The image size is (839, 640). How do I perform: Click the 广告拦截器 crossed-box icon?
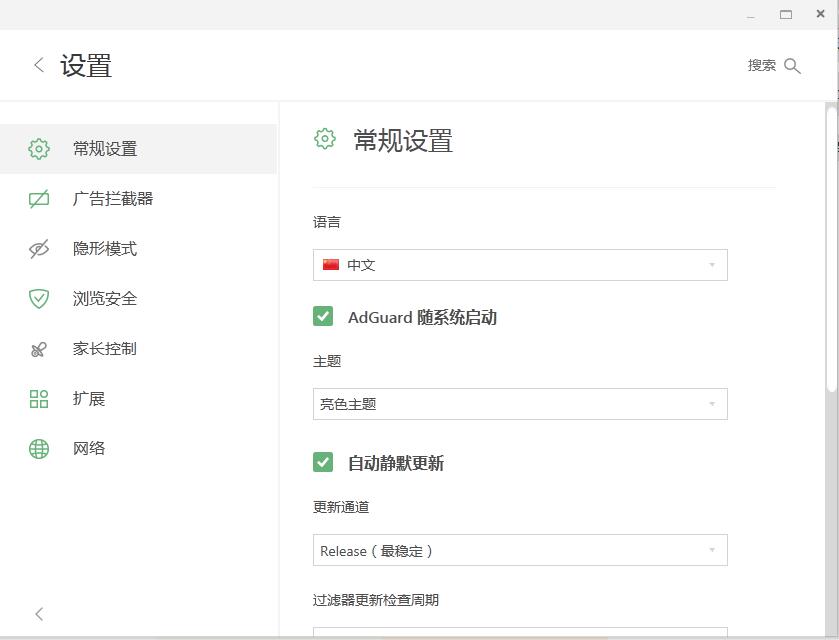[39, 199]
